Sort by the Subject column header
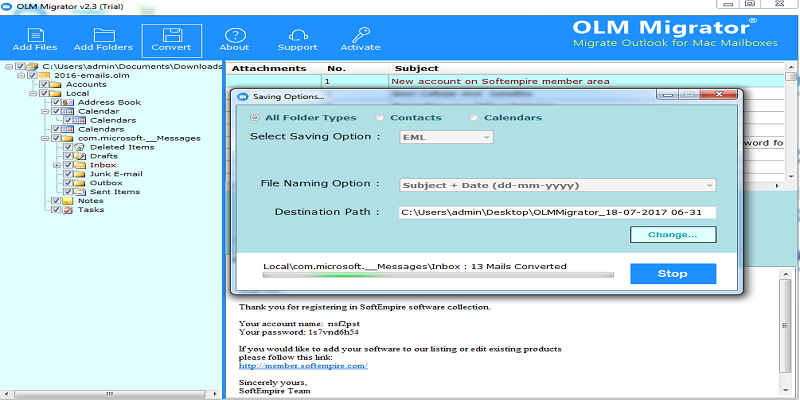This screenshot has height=400, width=800. coord(587,68)
